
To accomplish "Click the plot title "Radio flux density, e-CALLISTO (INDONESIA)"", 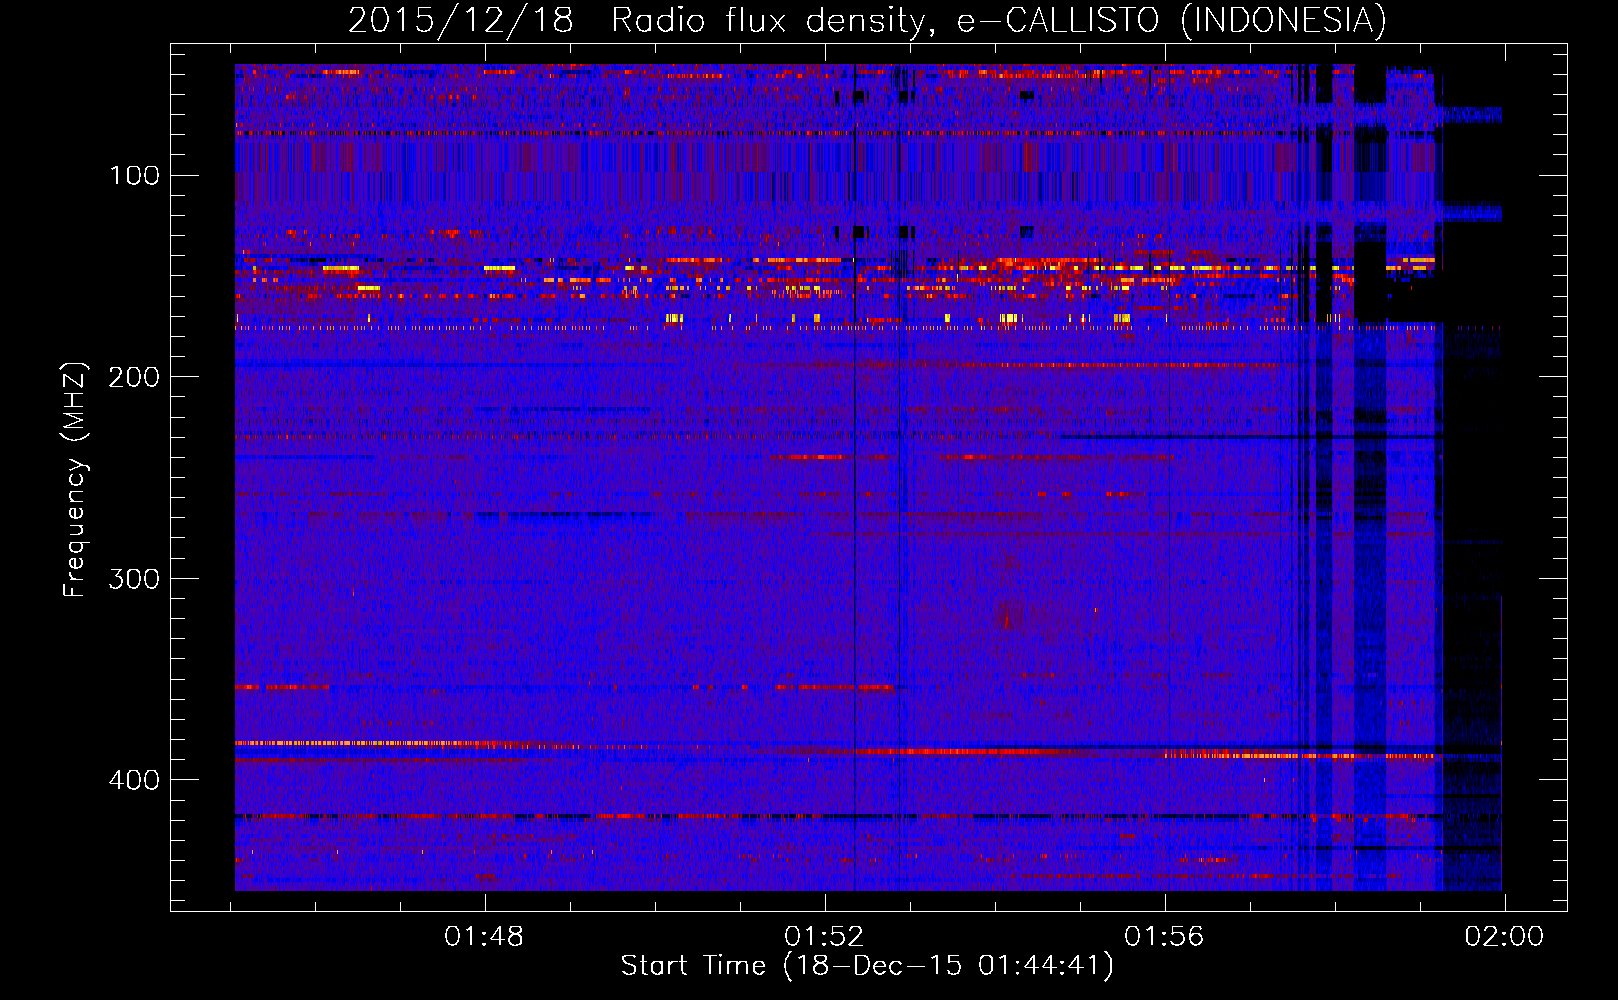I will pos(999,20).
